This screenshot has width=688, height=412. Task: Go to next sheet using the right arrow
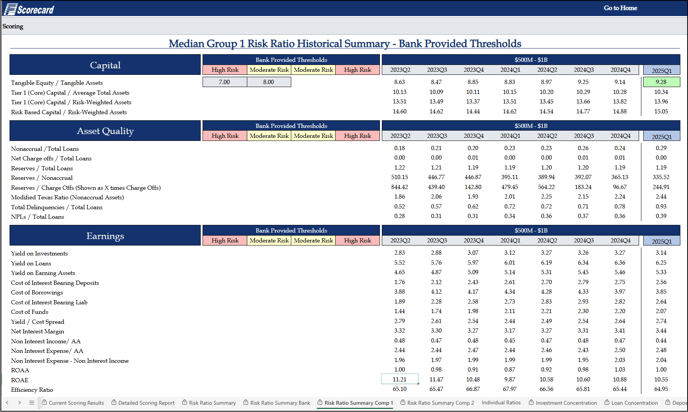[x=19, y=402]
